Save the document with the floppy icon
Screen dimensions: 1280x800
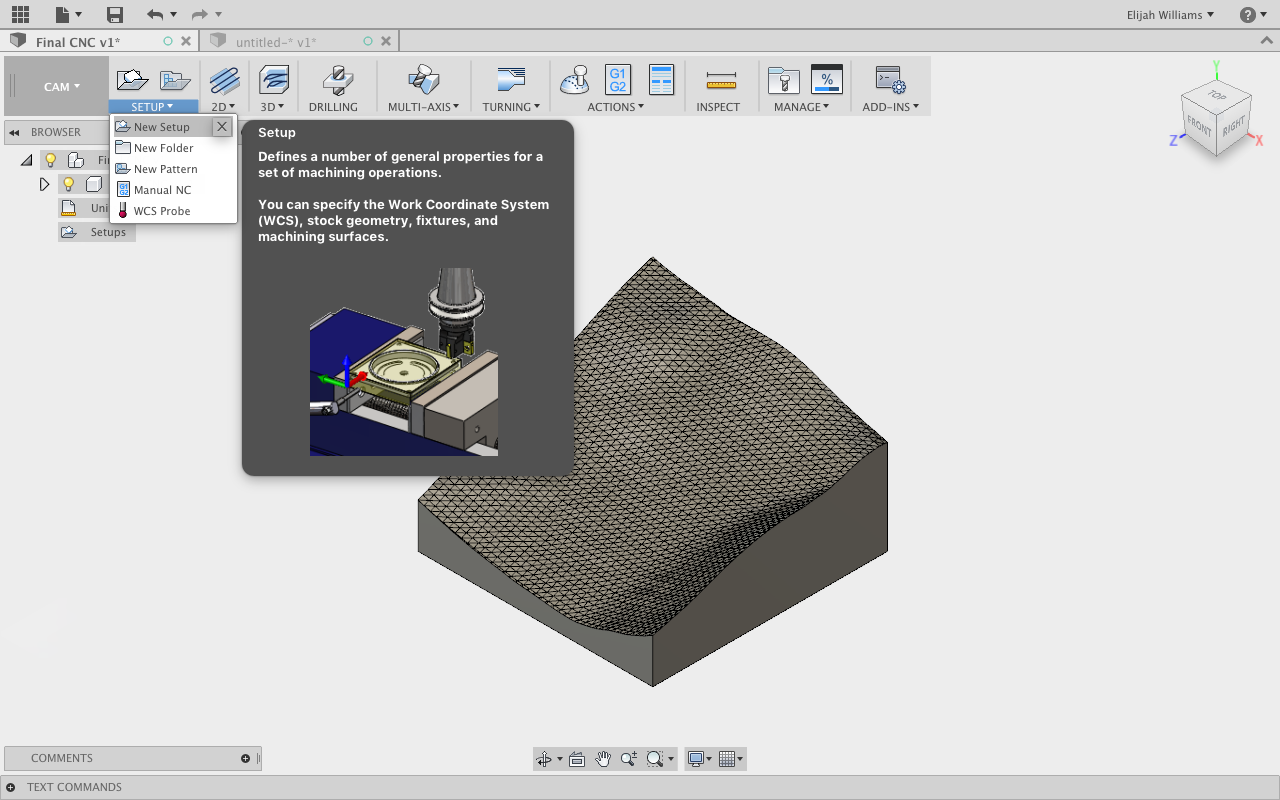(x=115, y=14)
